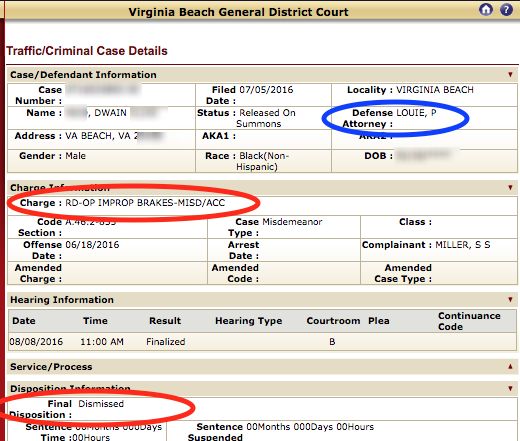
Task: Collapse the Case/Defendant Information section
Action: coord(510,74)
